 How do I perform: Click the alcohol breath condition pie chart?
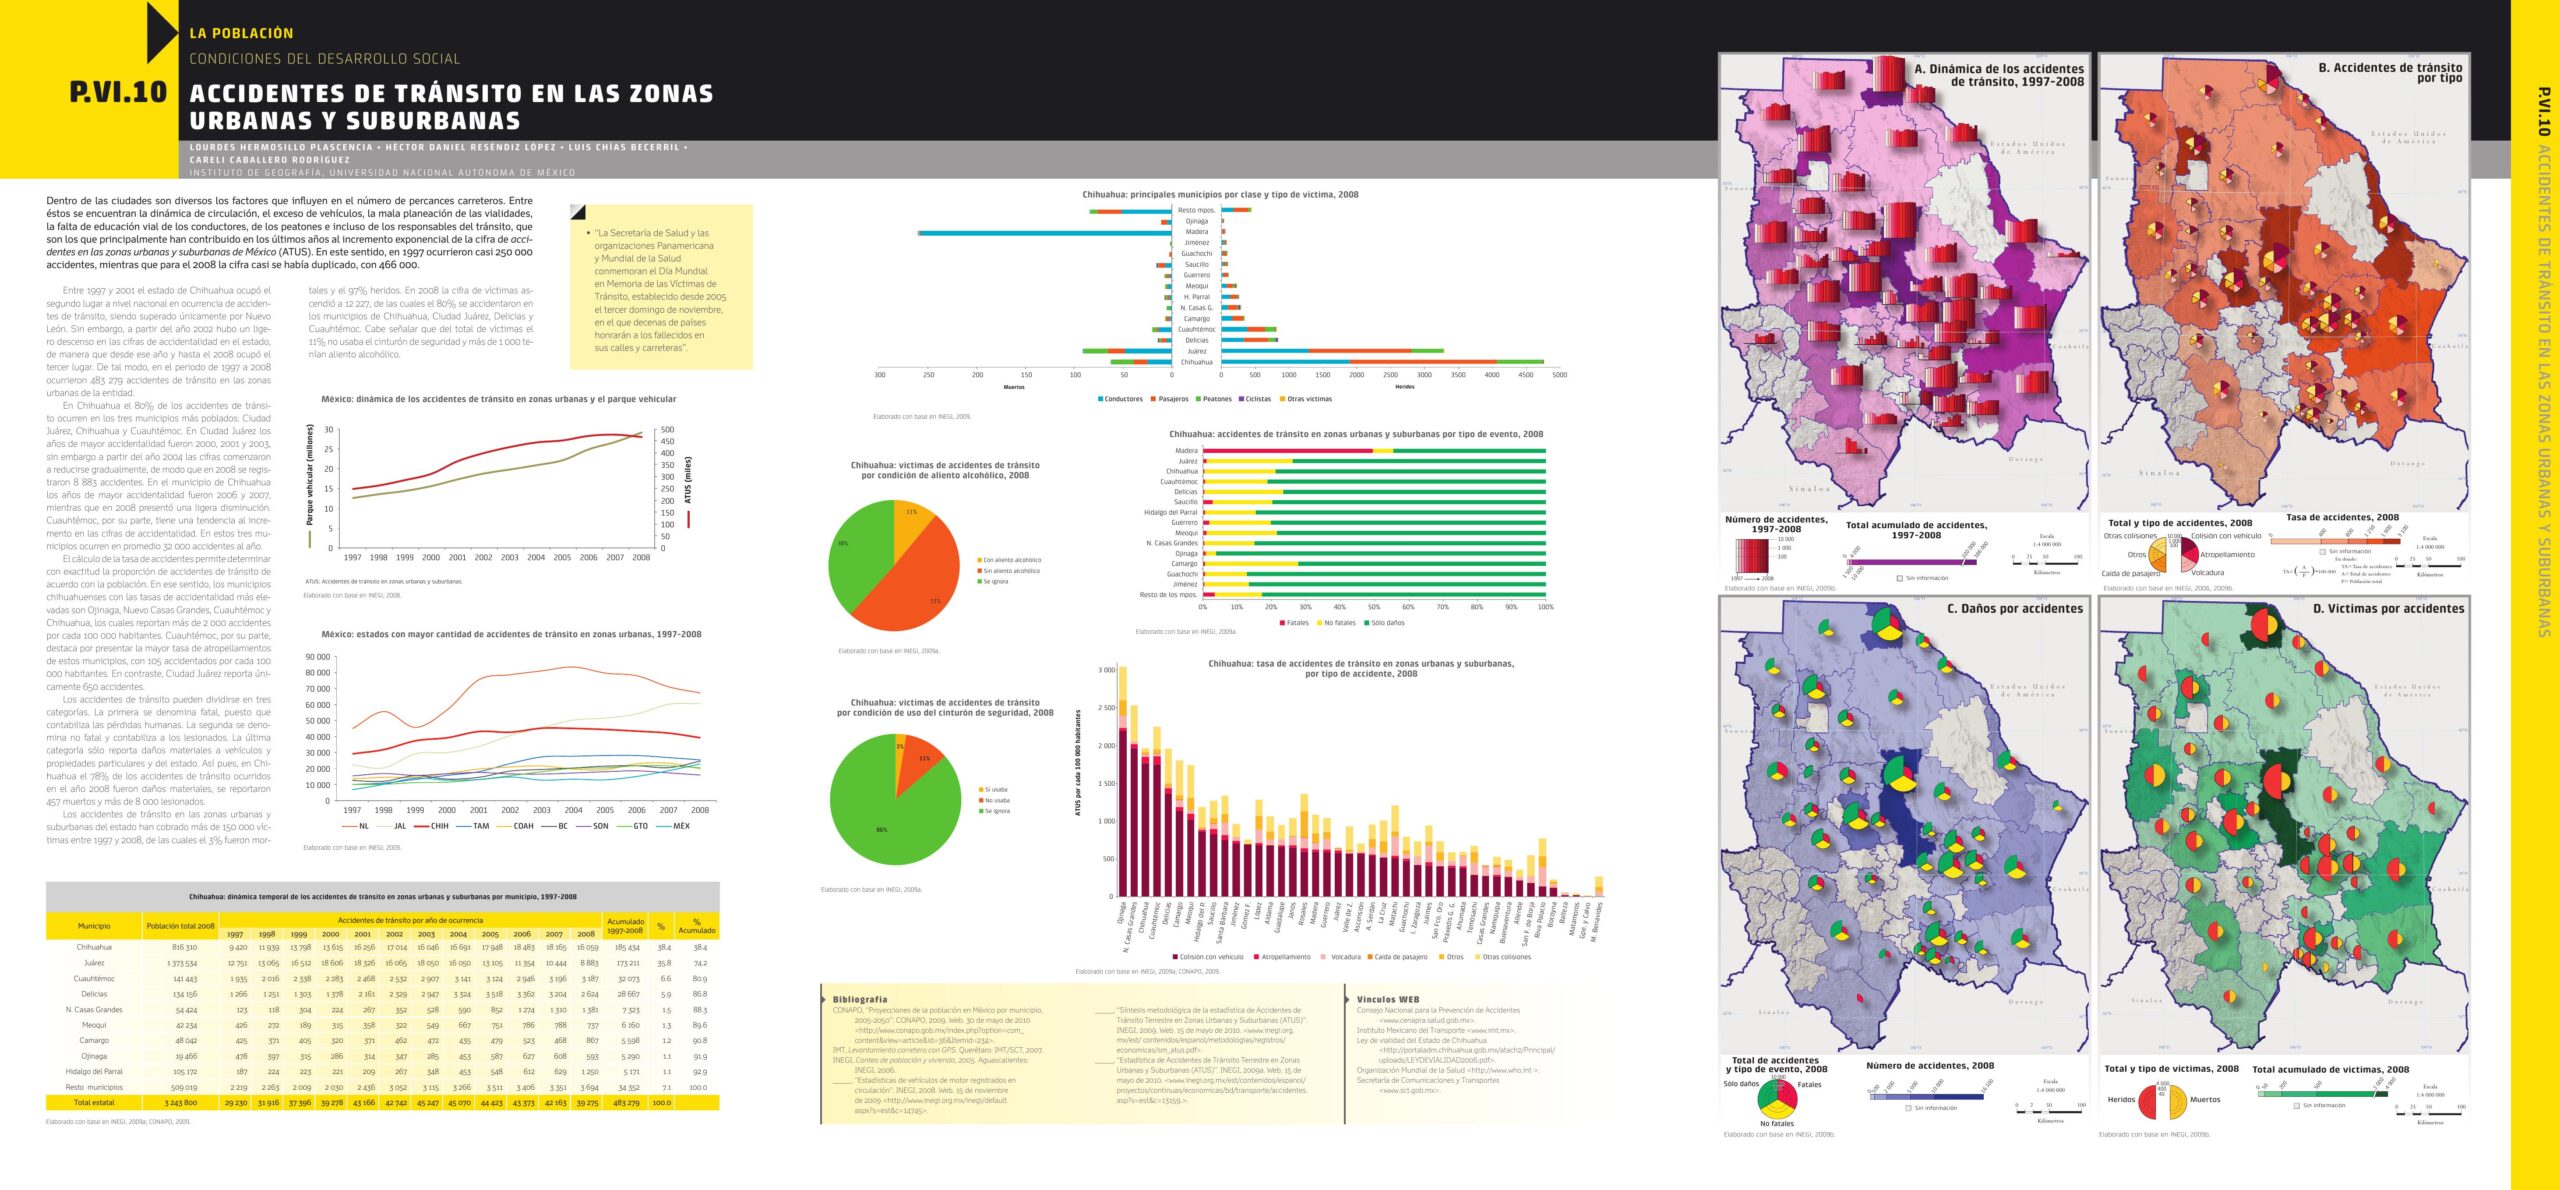coord(895,568)
